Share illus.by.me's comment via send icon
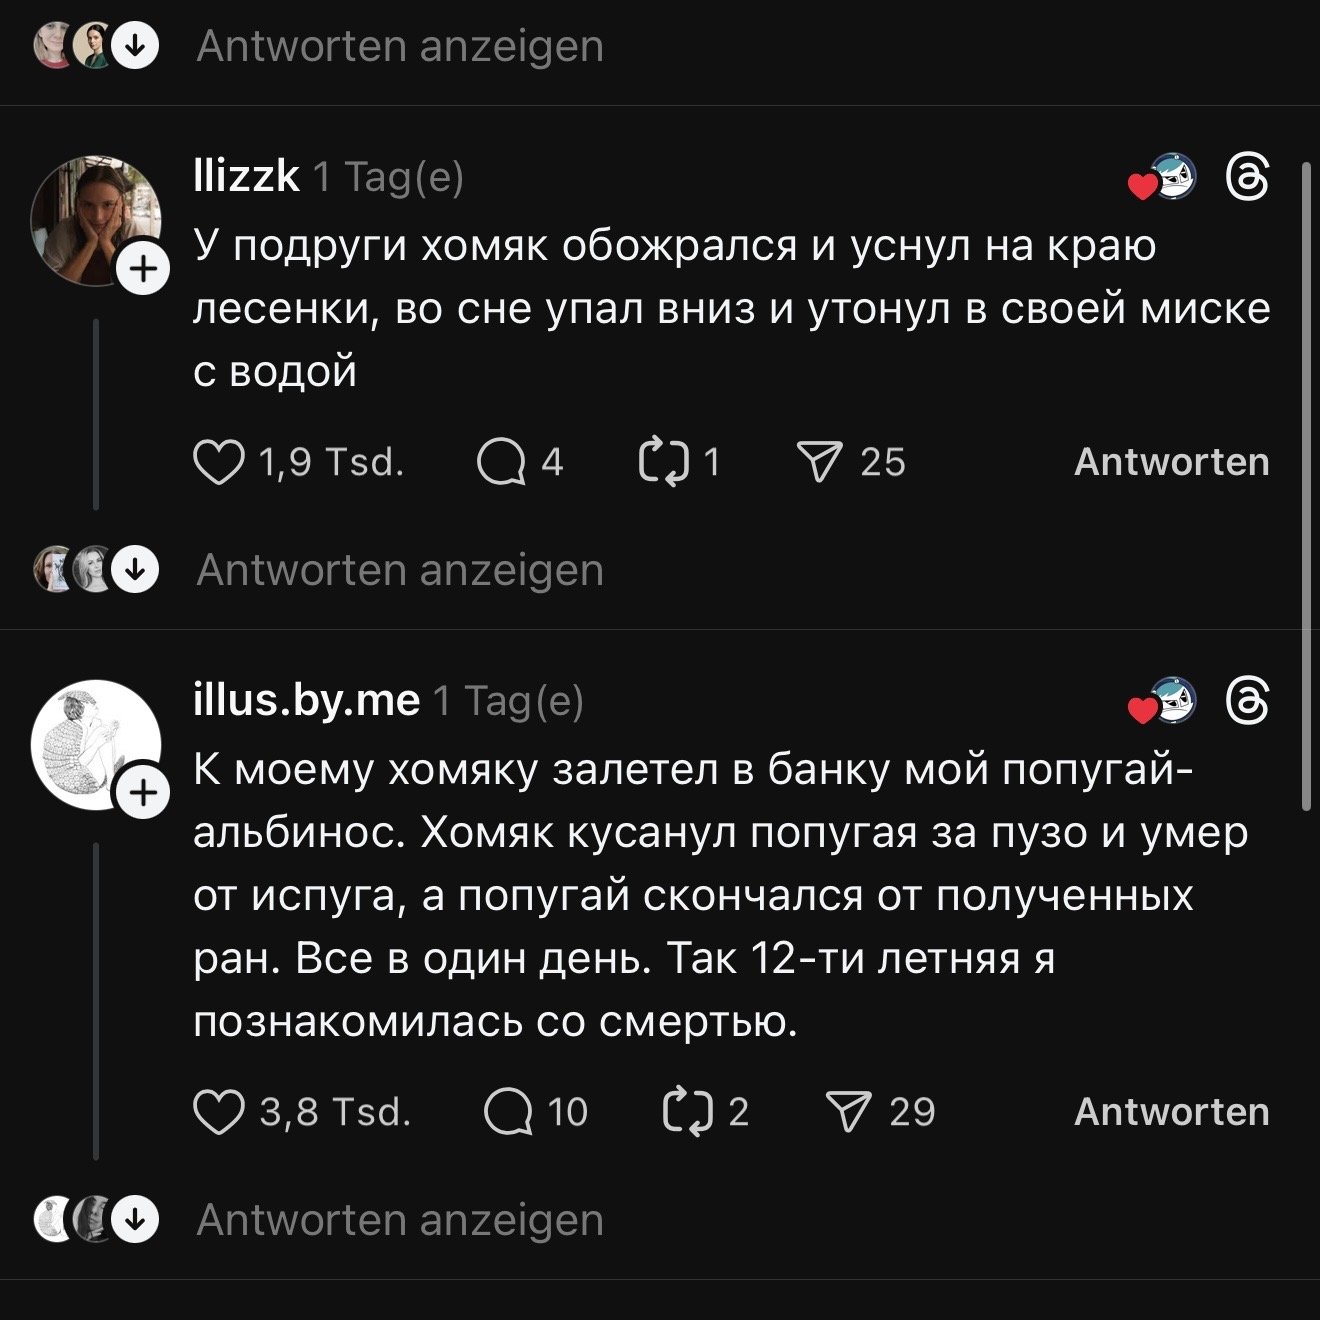This screenshot has width=1320, height=1320. coord(848,1112)
